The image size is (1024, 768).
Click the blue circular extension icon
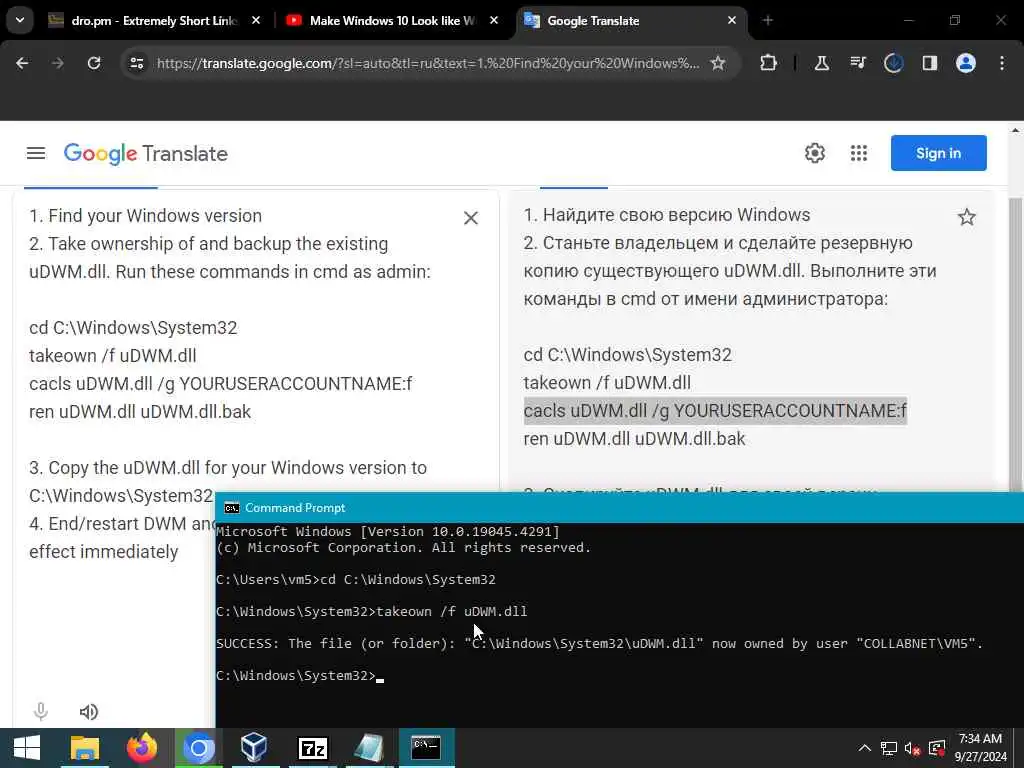893,63
